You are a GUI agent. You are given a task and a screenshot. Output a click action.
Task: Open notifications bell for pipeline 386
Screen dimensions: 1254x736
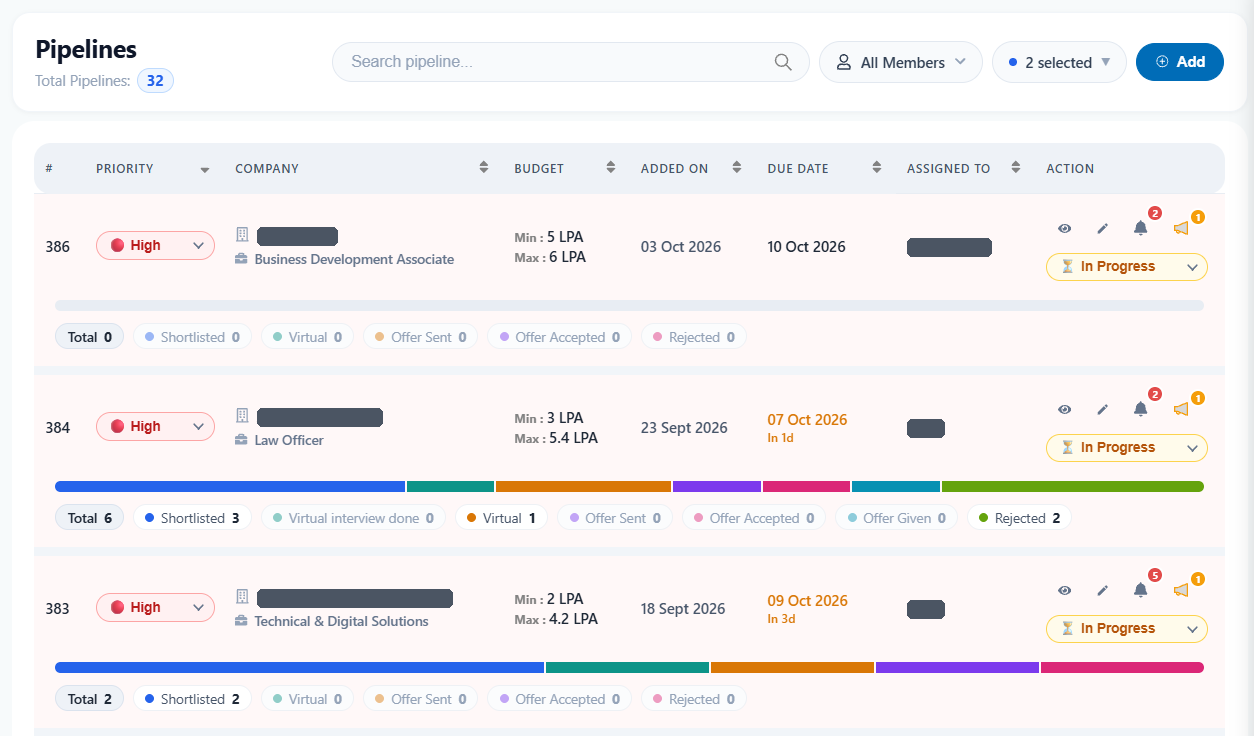tap(1140, 228)
